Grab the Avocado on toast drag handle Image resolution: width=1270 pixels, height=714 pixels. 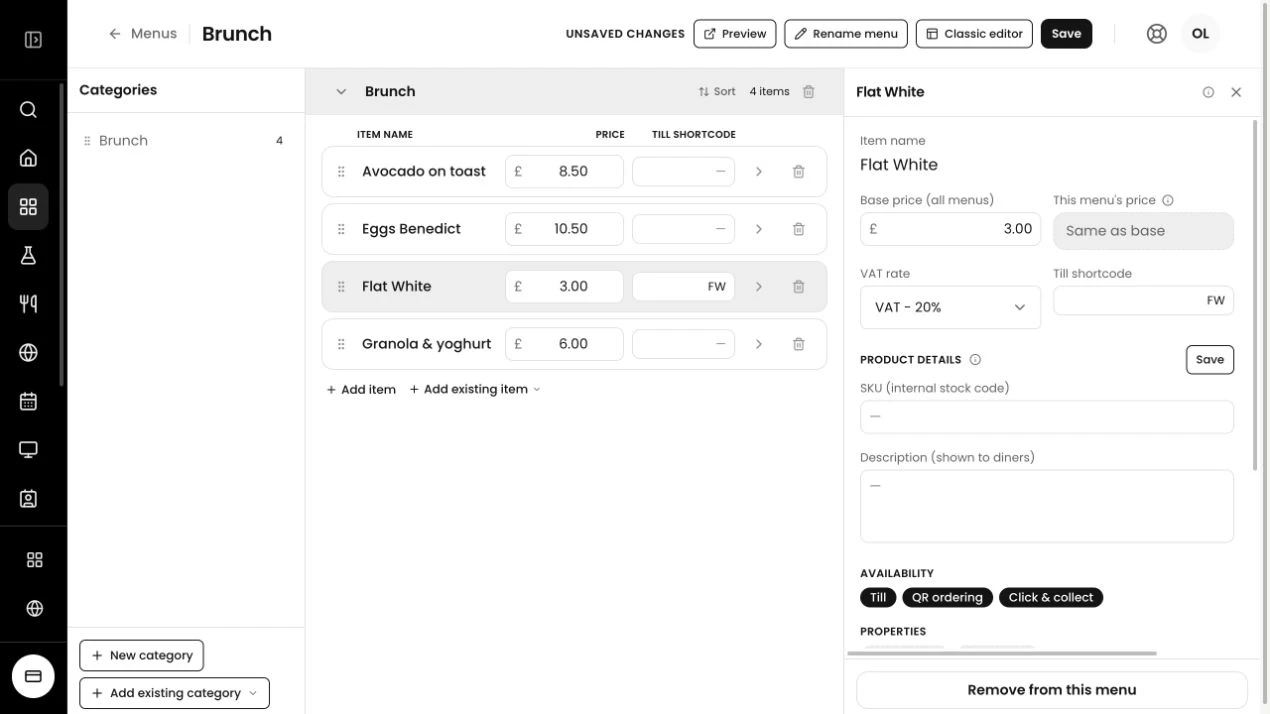[341, 172]
